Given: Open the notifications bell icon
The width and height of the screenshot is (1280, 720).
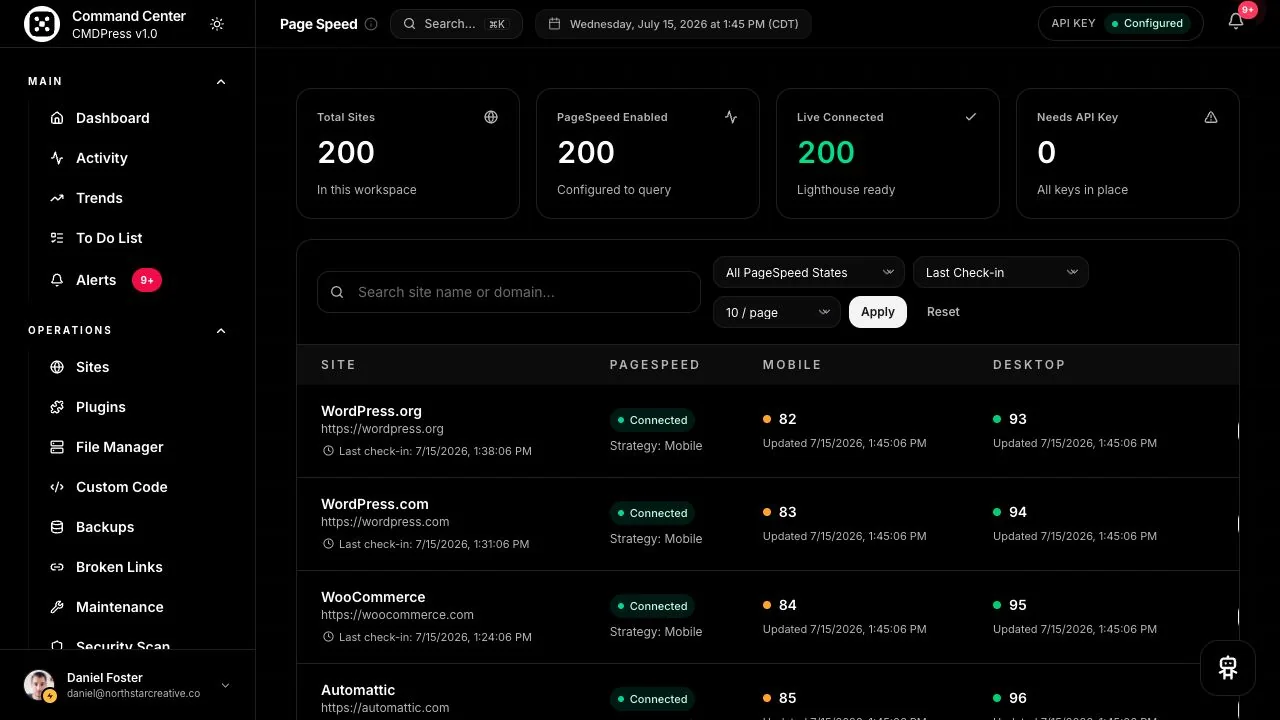Looking at the screenshot, I should [x=1236, y=22].
